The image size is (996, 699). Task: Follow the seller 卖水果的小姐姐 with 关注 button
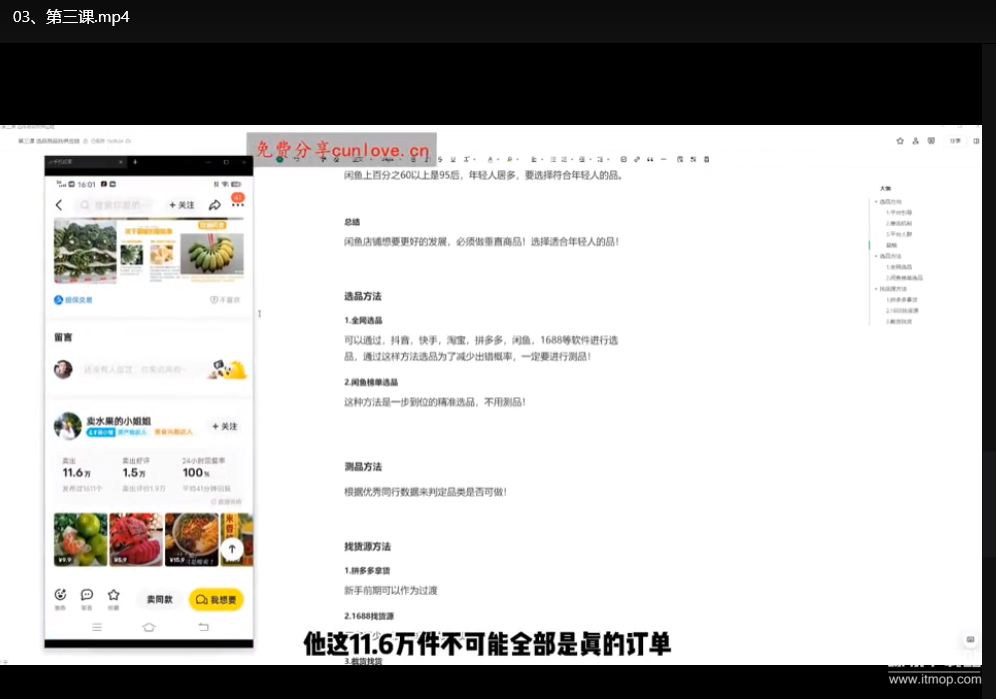(224, 426)
